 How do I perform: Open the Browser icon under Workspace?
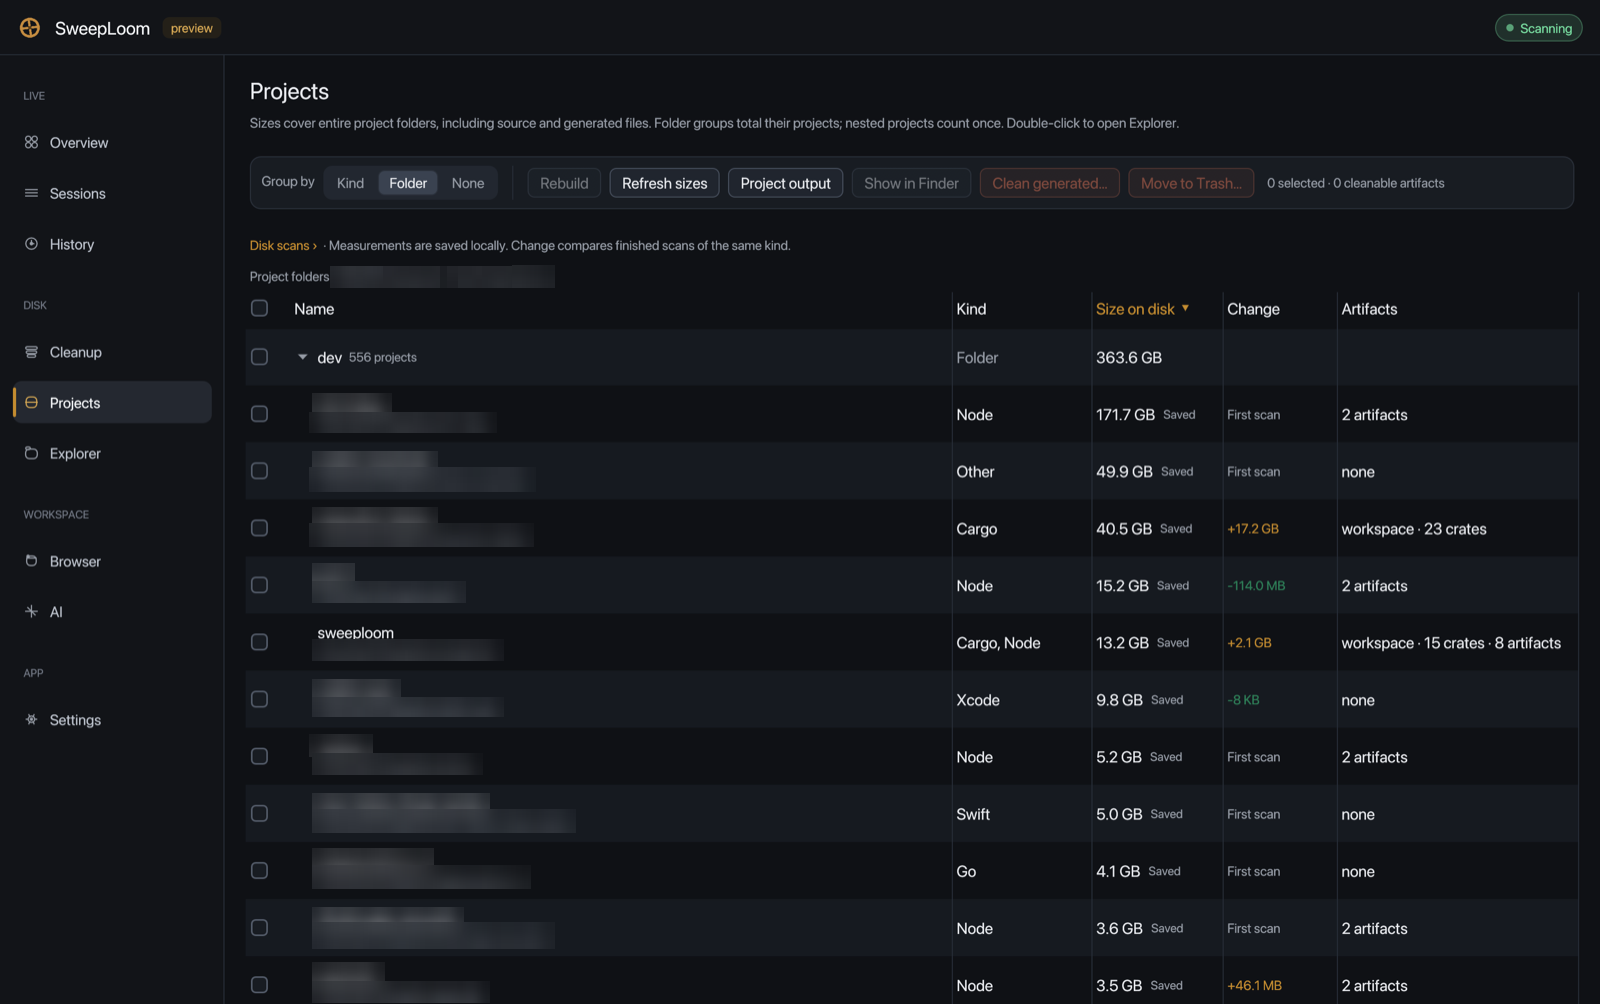coord(31,561)
